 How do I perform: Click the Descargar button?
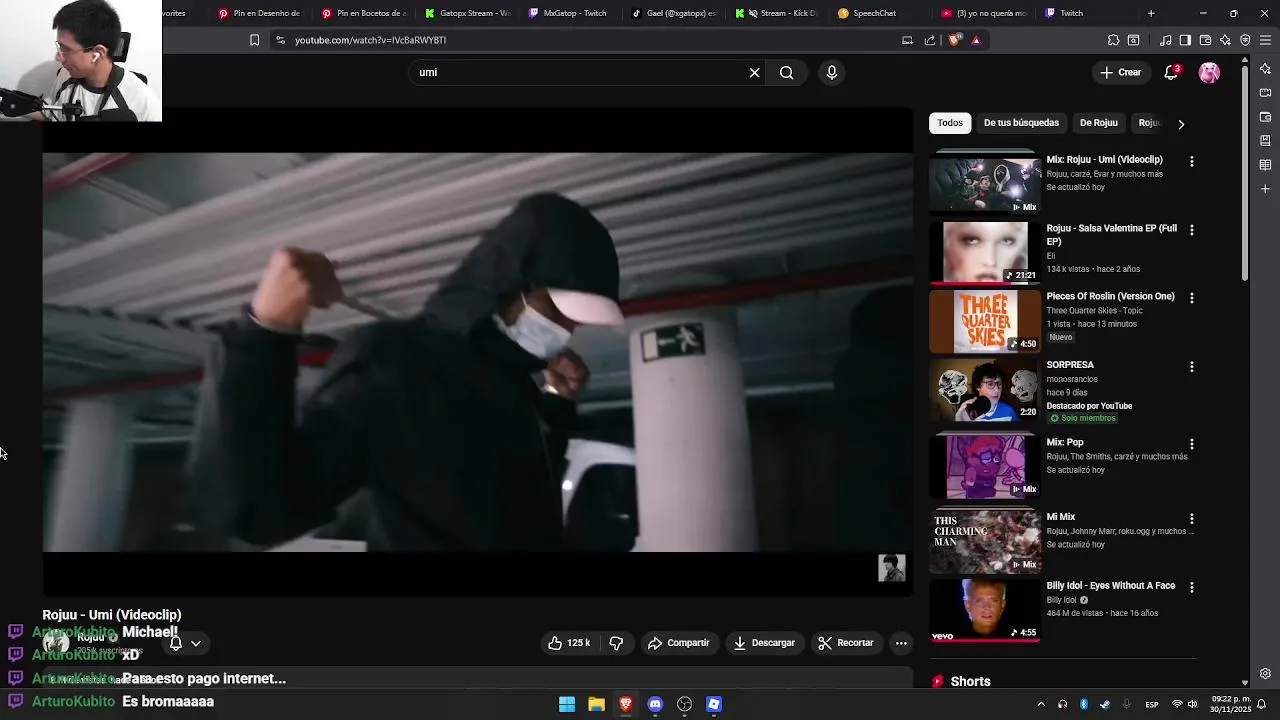(x=764, y=643)
